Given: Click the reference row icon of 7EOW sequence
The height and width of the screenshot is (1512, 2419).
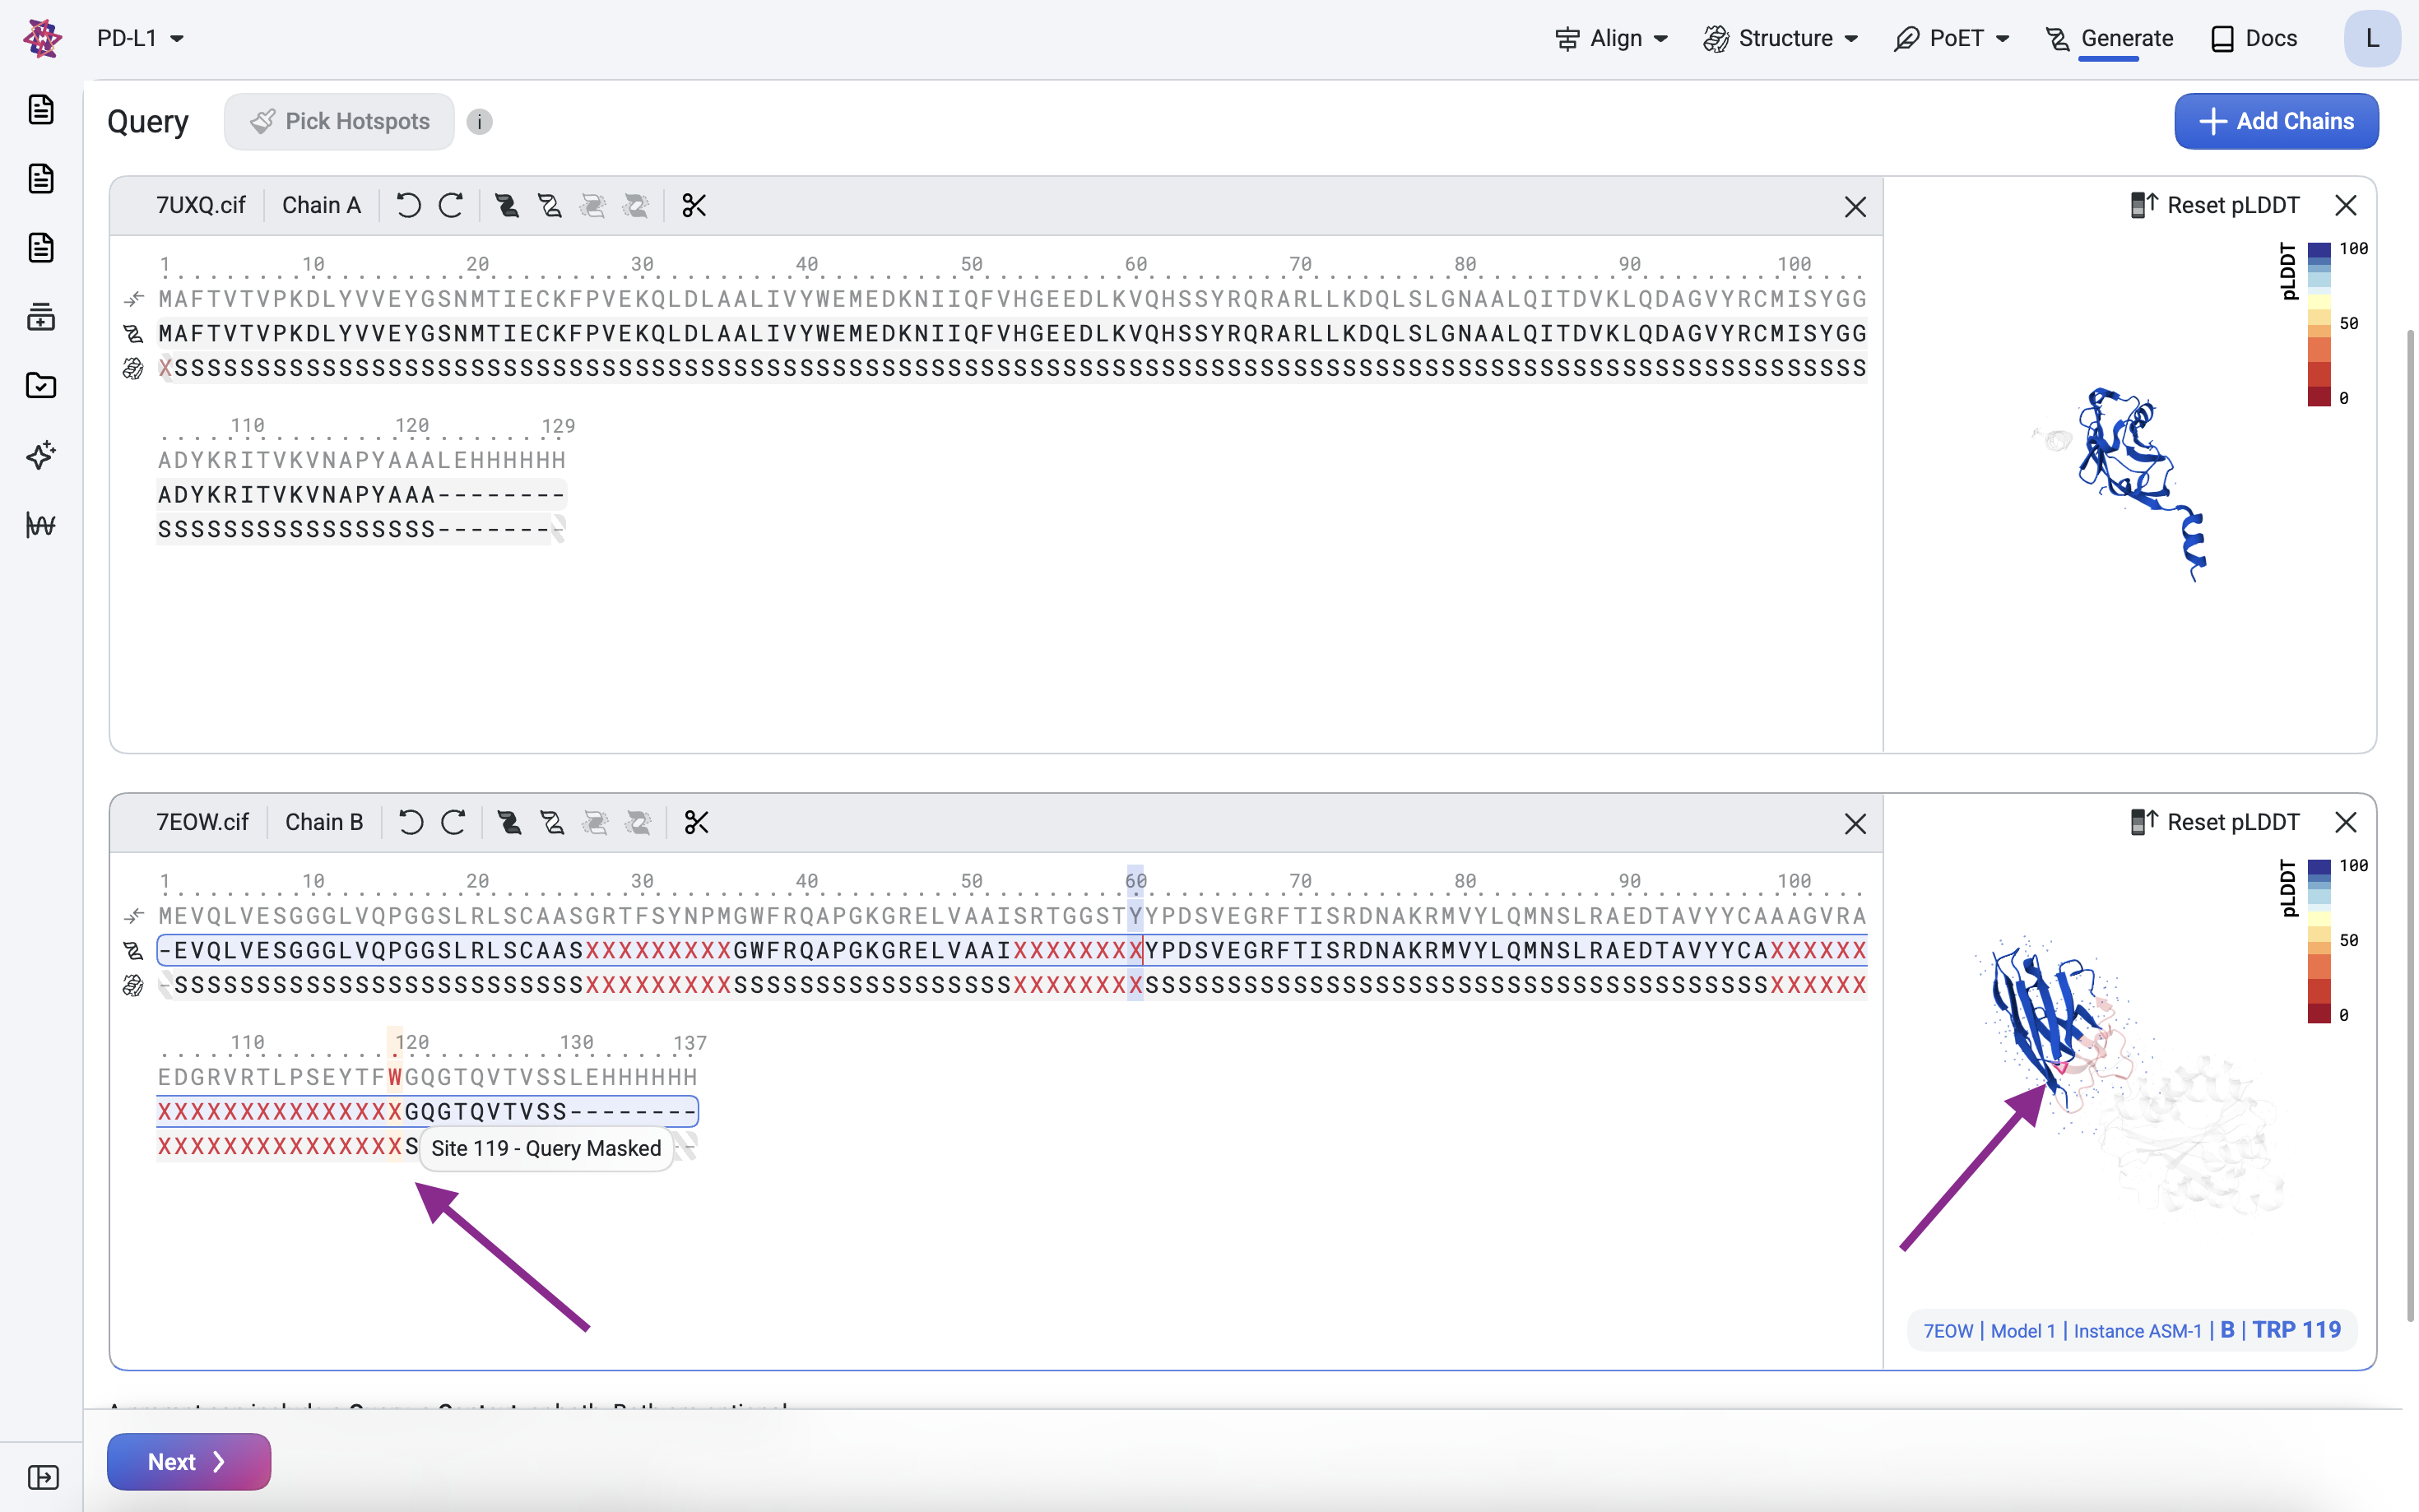Looking at the screenshot, I should click(134, 916).
